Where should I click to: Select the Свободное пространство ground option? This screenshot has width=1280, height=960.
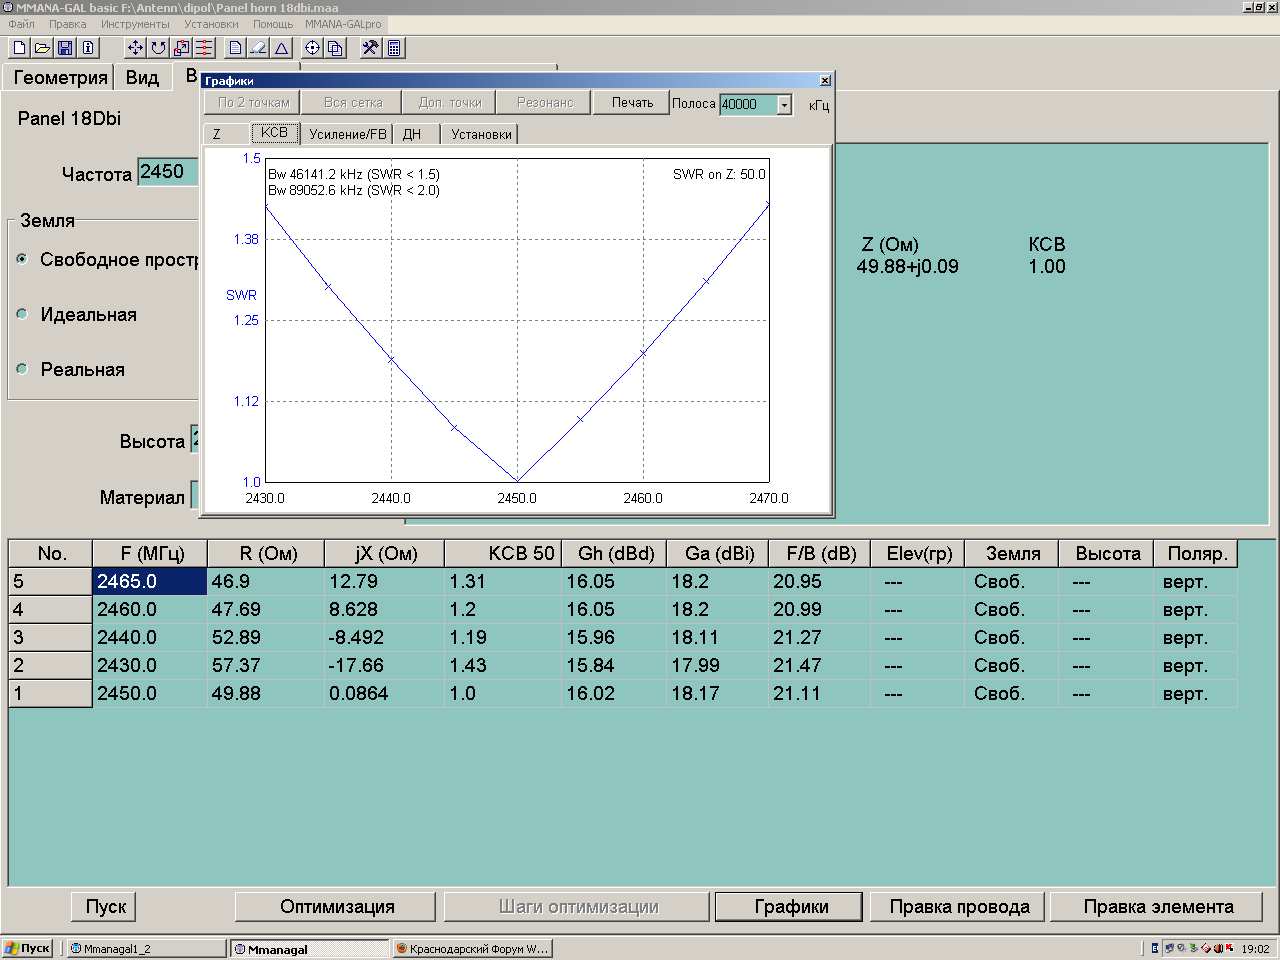tap(22, 259)
